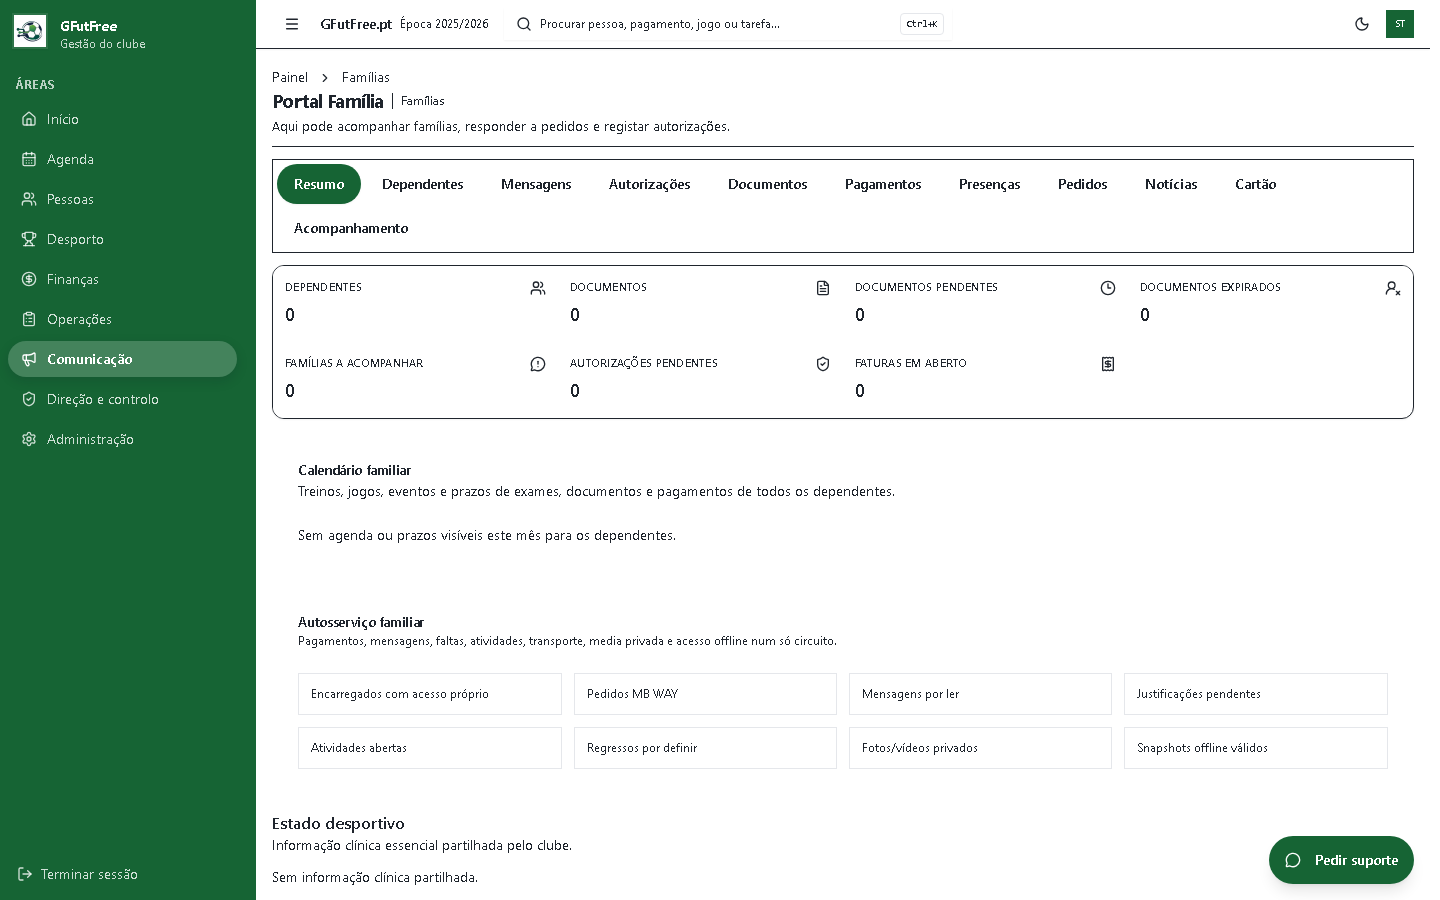The height and width of the screenshot is (900, 1440).
Task: Open the Pedidos MB WAY card
Action: tap(705, 694)
